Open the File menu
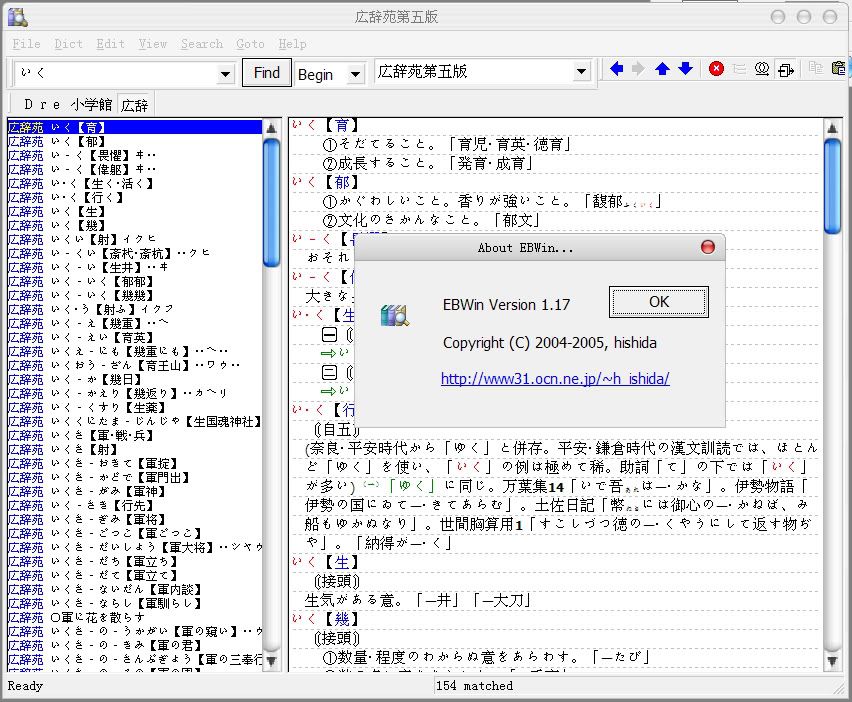 (26, 44)
